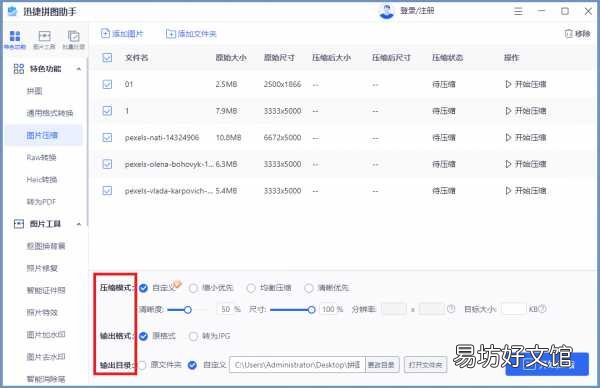Open Raw转换 in the sidebar
This screenshot has width=600, height=388.
[x=41, y=157]
